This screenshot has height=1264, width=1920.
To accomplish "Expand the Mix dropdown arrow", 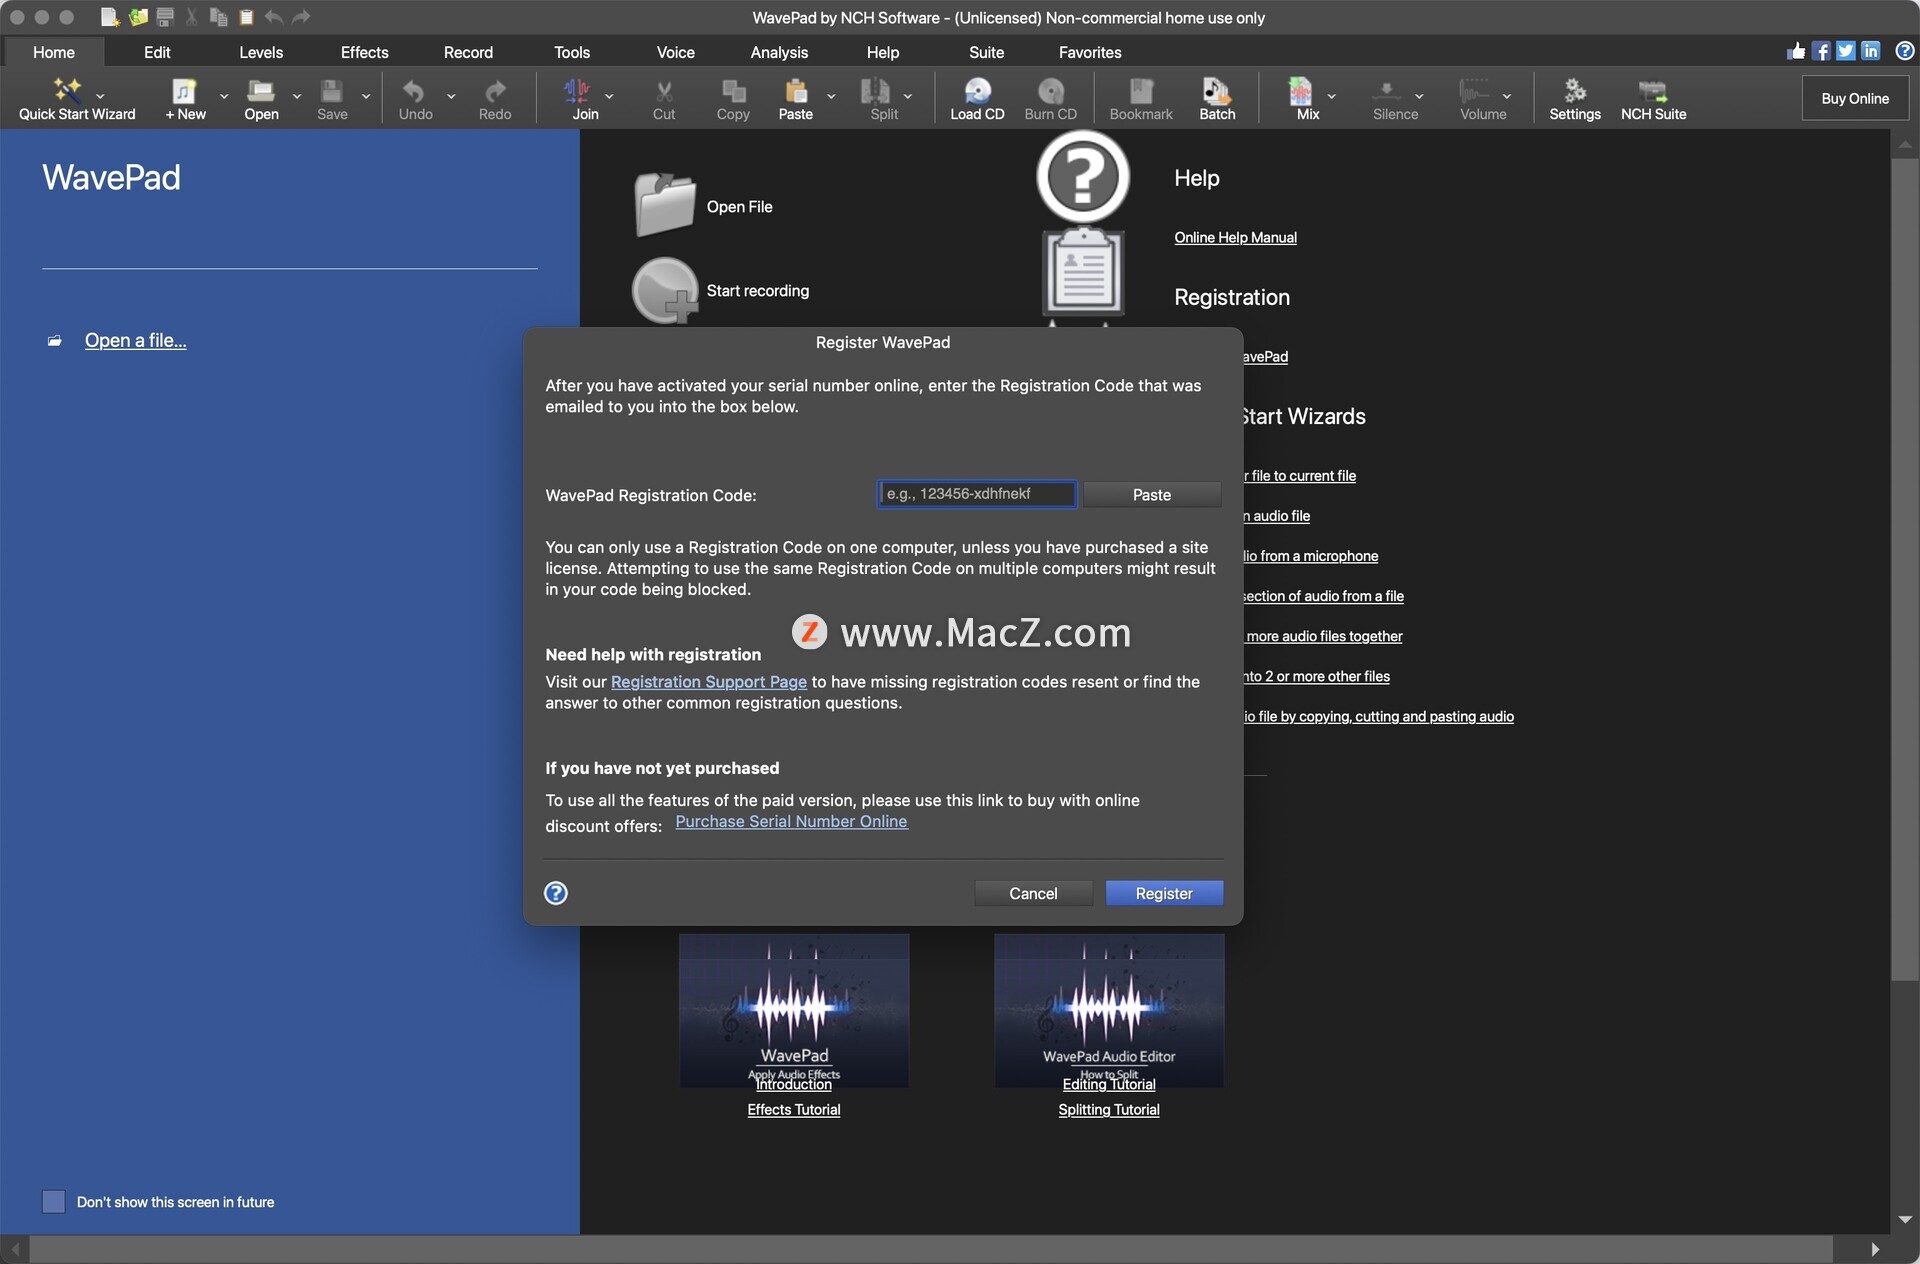I will (x=1331, y=96).
